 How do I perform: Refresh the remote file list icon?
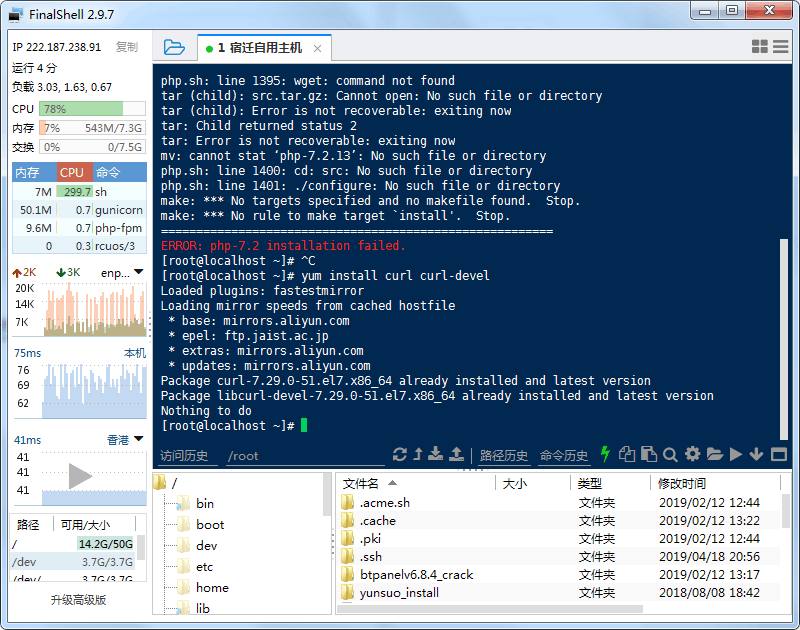400,454
